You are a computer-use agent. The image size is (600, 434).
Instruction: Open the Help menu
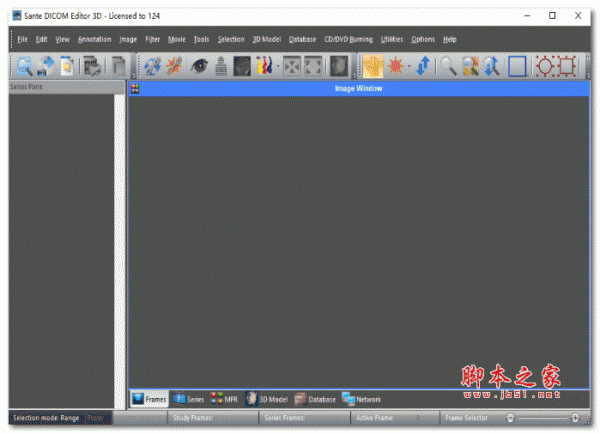pos(450,39)
